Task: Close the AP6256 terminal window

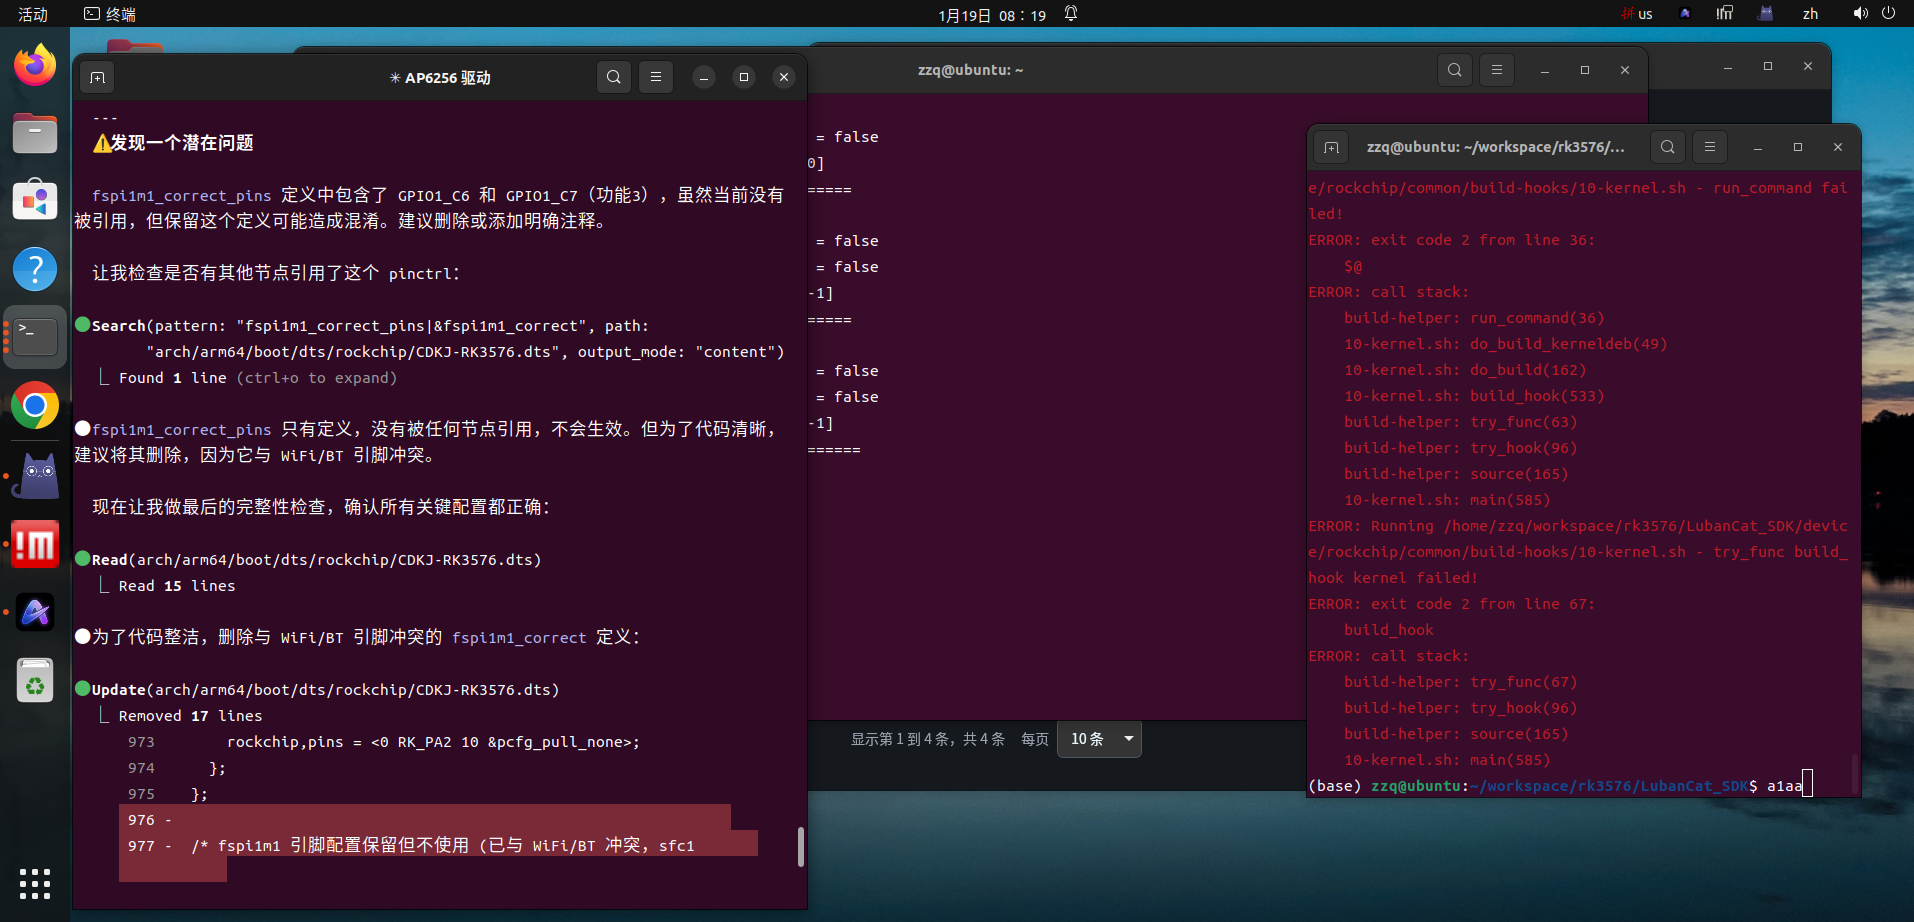Action: click(x=784, y=77)
